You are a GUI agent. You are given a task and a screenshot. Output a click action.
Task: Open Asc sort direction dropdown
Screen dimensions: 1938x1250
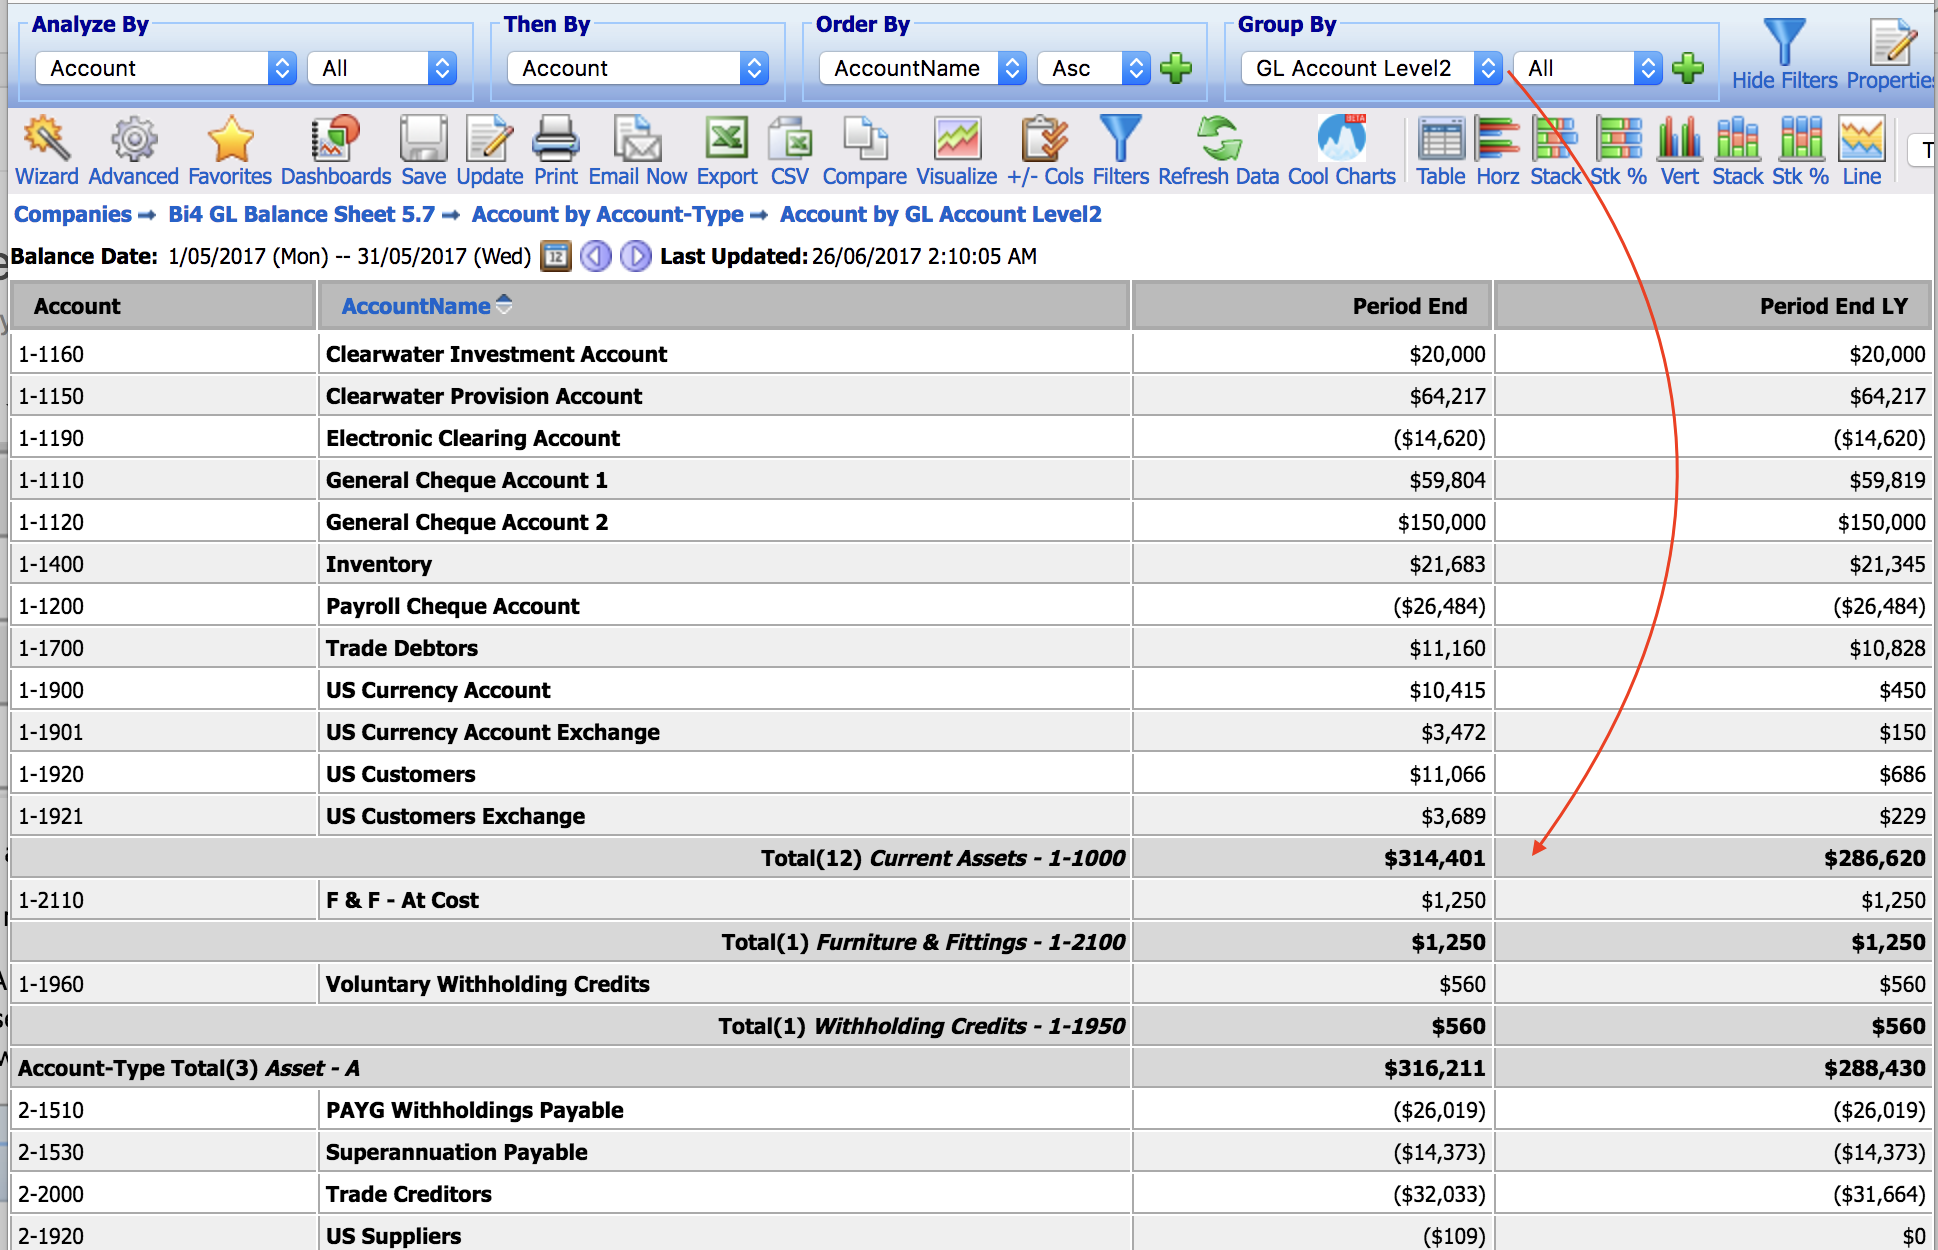click(x=1094, y=68)
